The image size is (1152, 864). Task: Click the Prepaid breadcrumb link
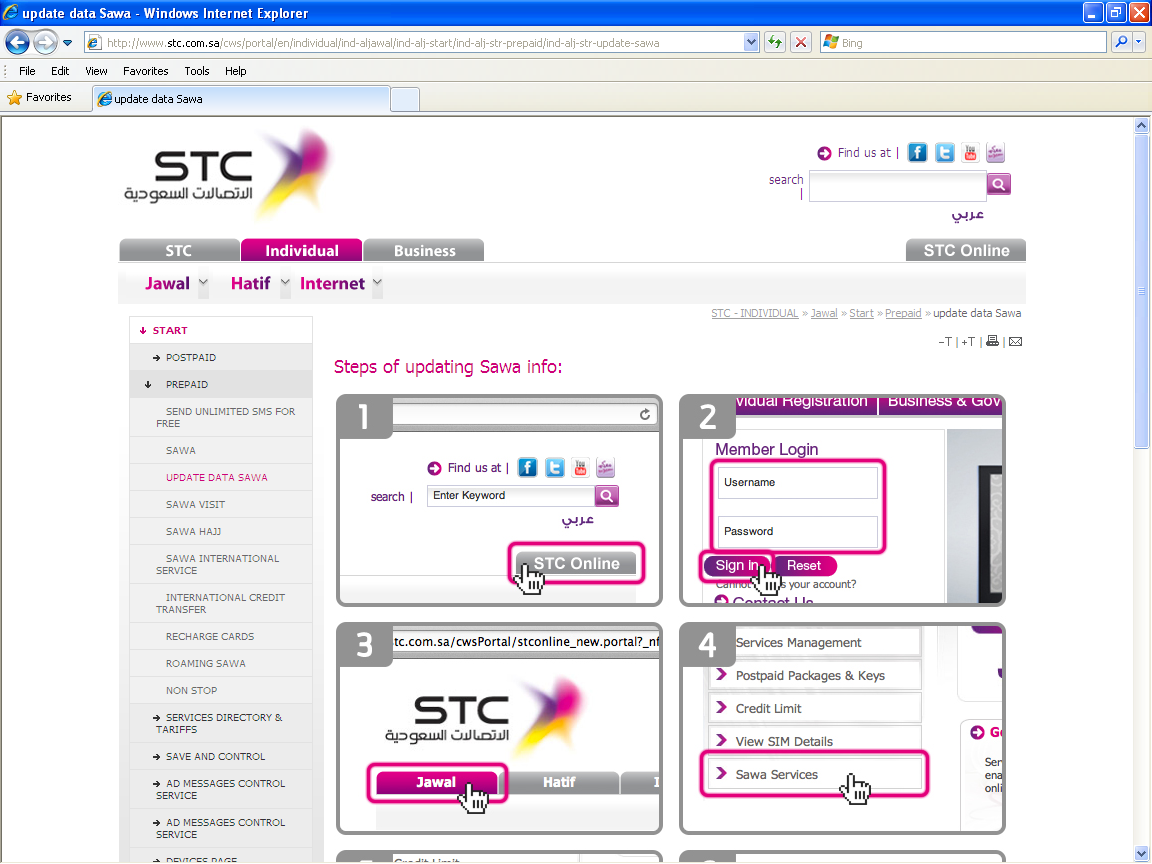[903, 313]
